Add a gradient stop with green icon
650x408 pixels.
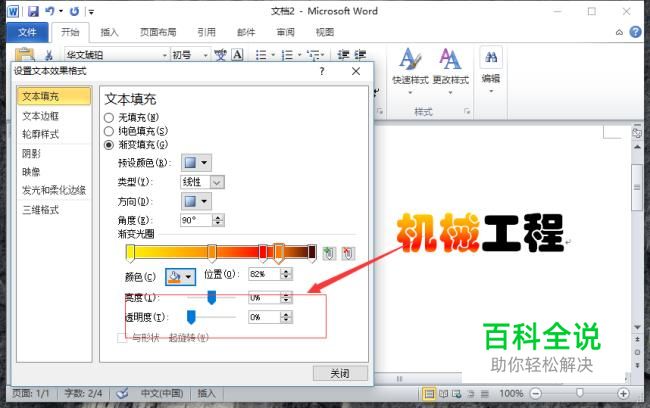tap(329, 253)
